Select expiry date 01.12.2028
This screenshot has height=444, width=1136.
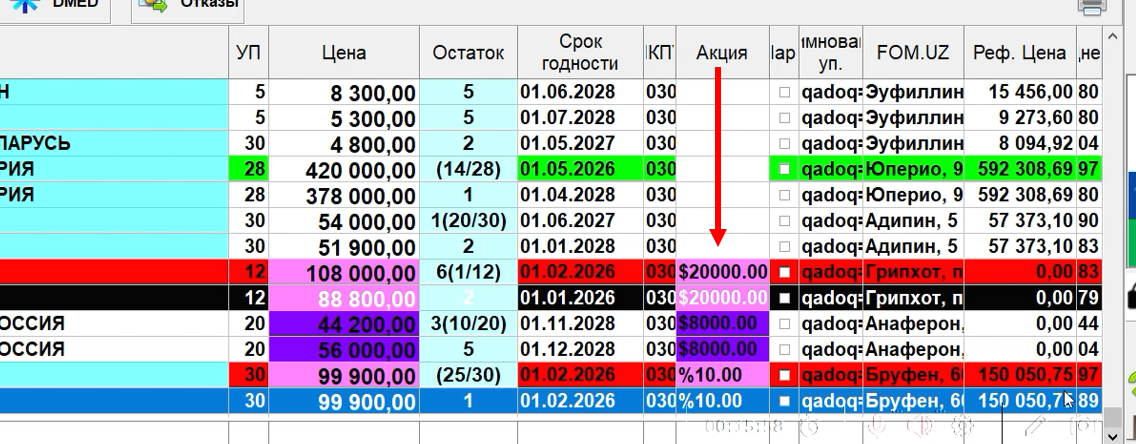[581, 349]
